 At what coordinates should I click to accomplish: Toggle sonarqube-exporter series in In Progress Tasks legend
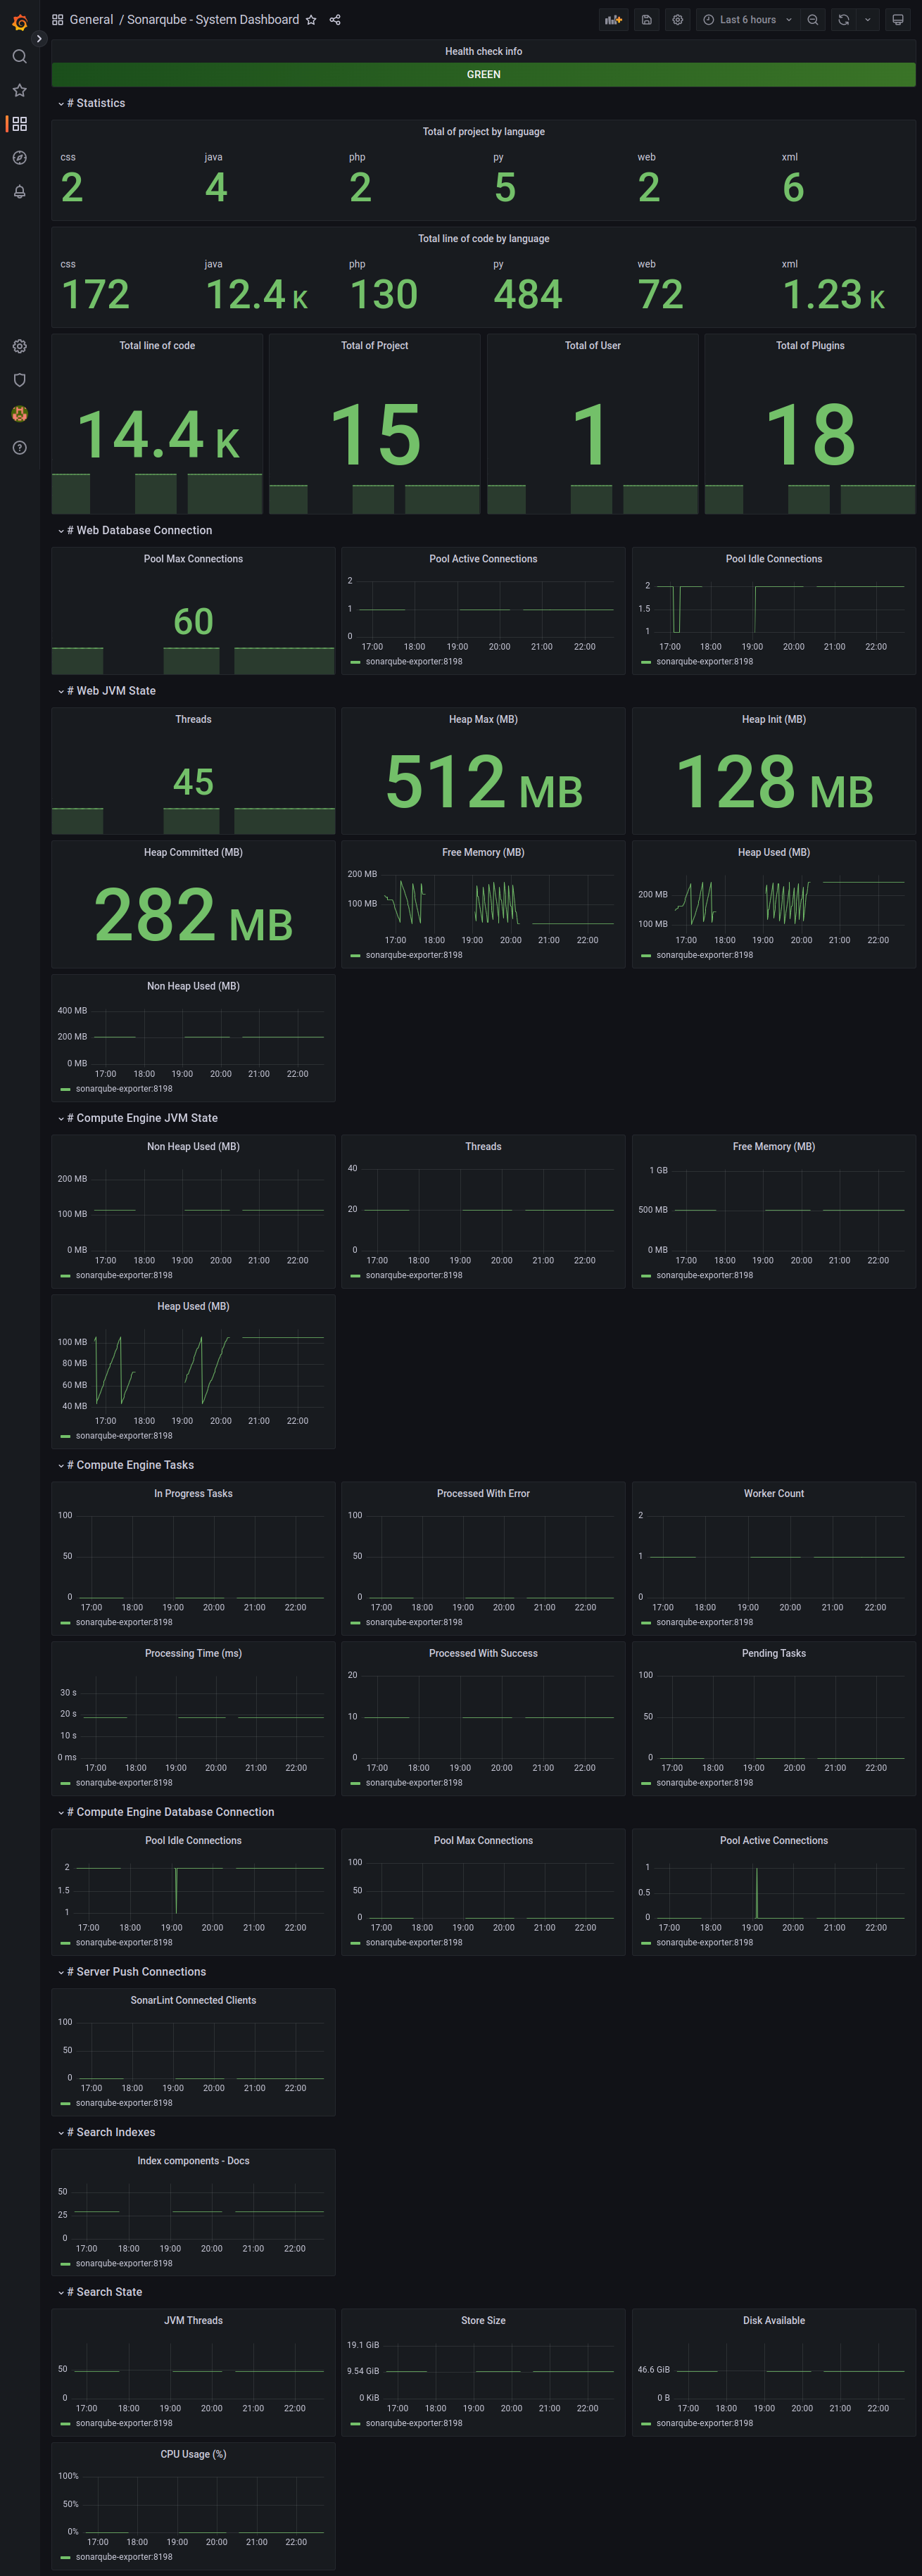coord(124,1622)
